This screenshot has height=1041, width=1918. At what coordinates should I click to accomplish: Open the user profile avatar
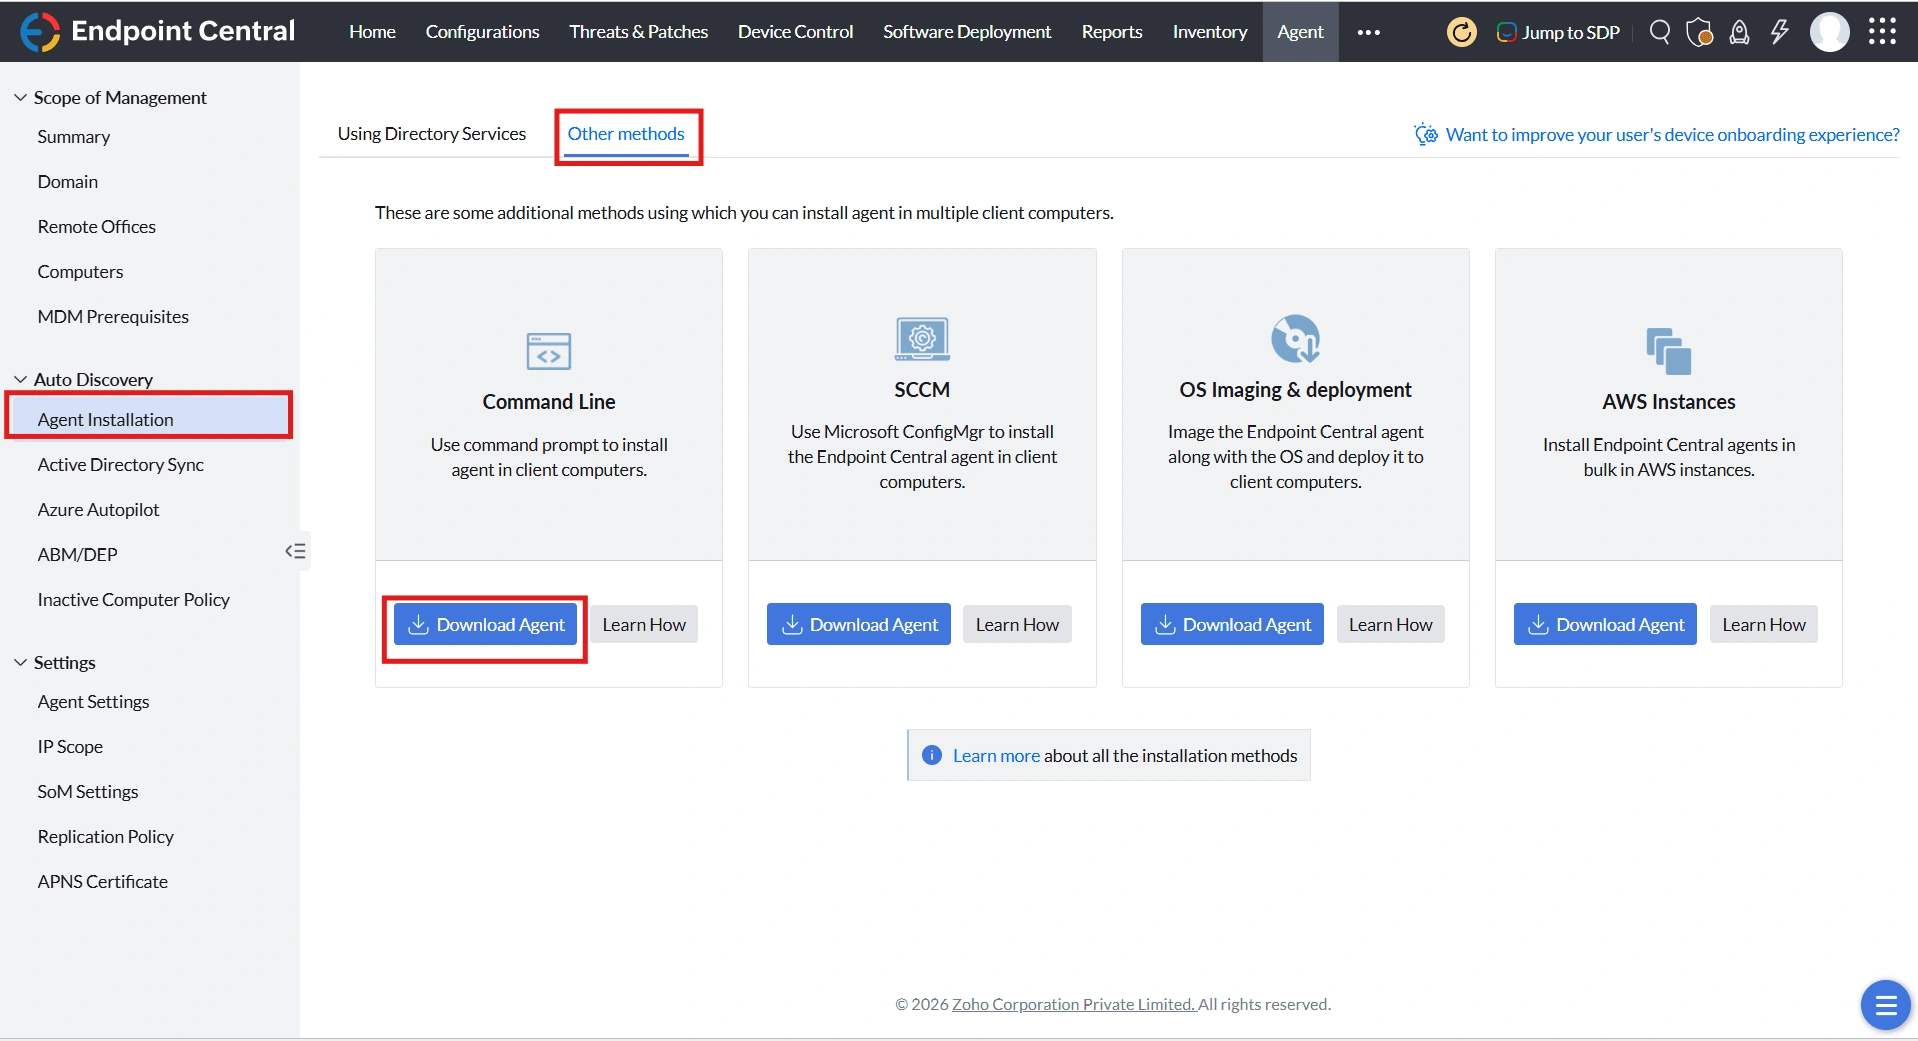tap(1830, 32)
